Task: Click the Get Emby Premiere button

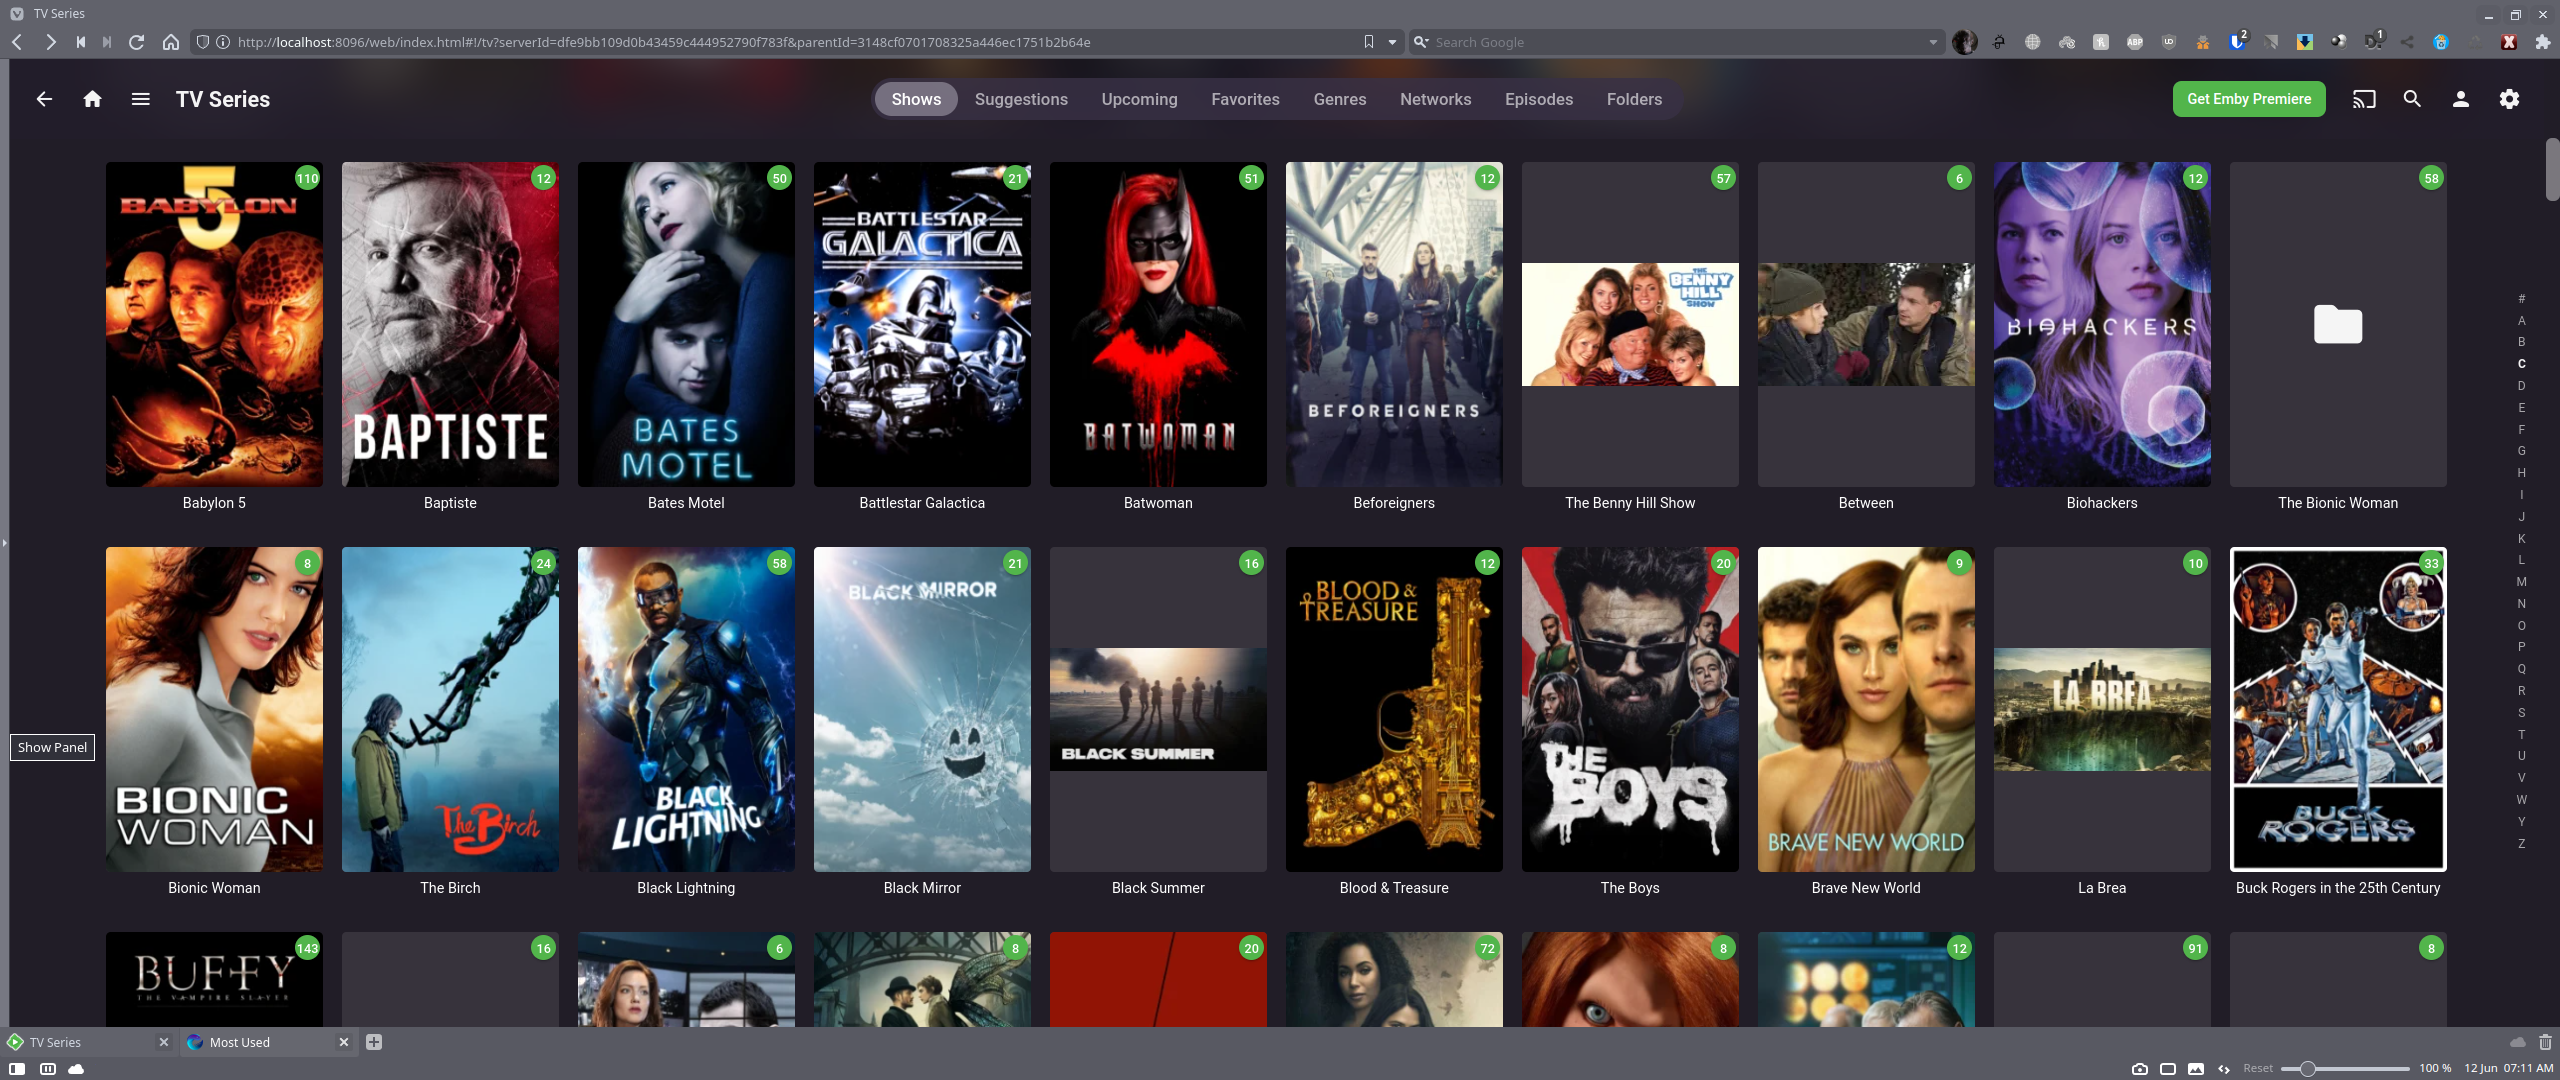Action: point(2248,99)
